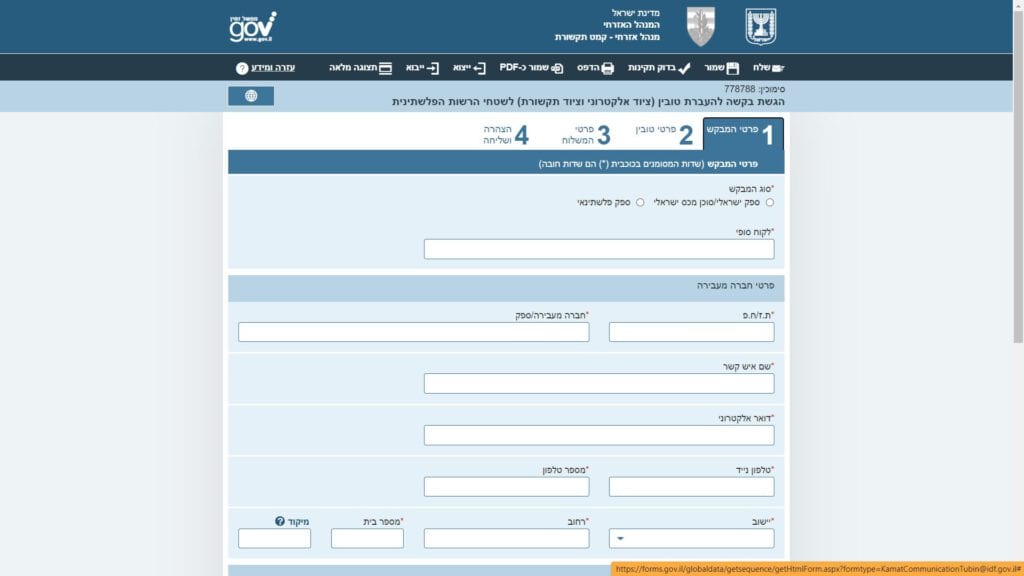1024x576 pixels.
Task: Click the gov.il logo link
Action: (x=252, y=27)
